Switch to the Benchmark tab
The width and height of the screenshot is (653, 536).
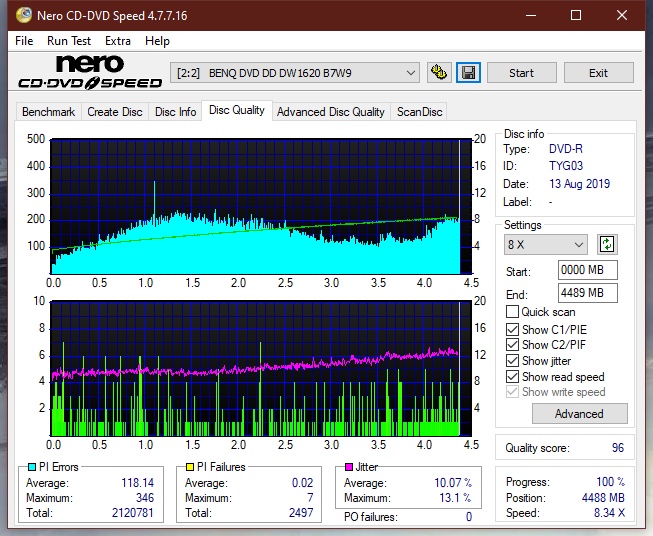tap(49, 112)
